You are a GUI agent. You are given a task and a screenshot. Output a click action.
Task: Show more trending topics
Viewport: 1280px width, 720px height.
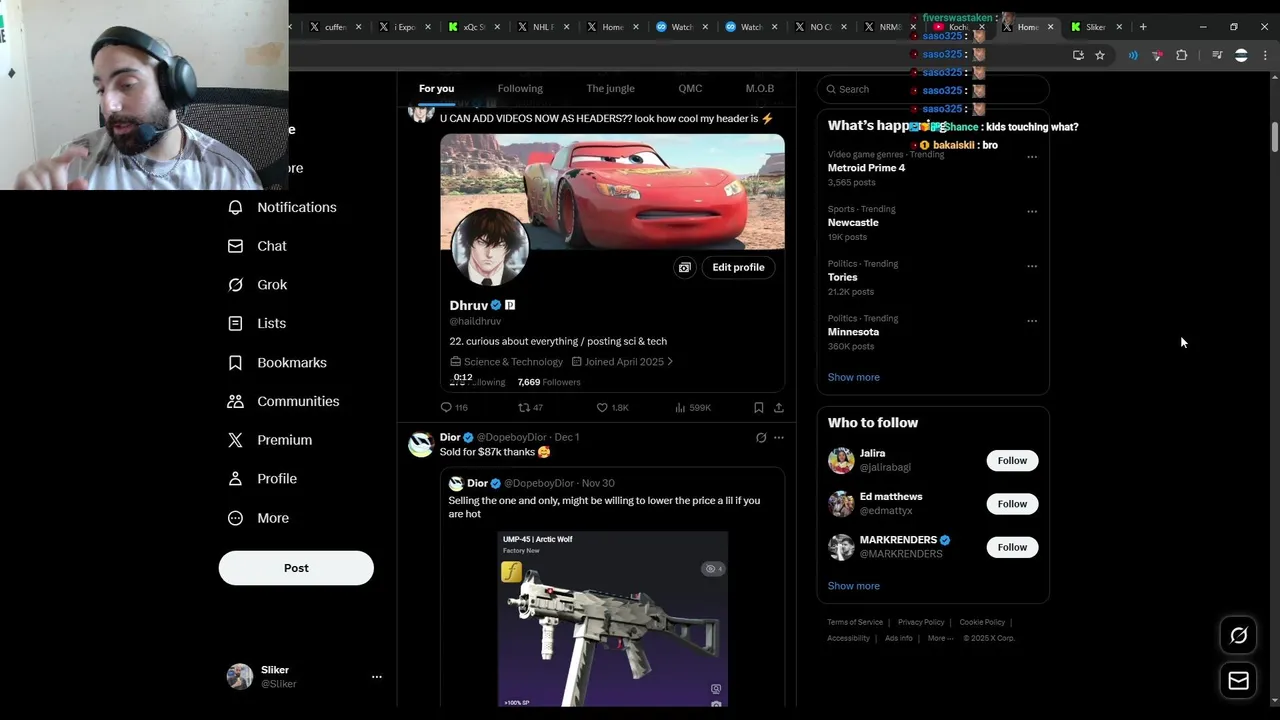tap(853, 377)
